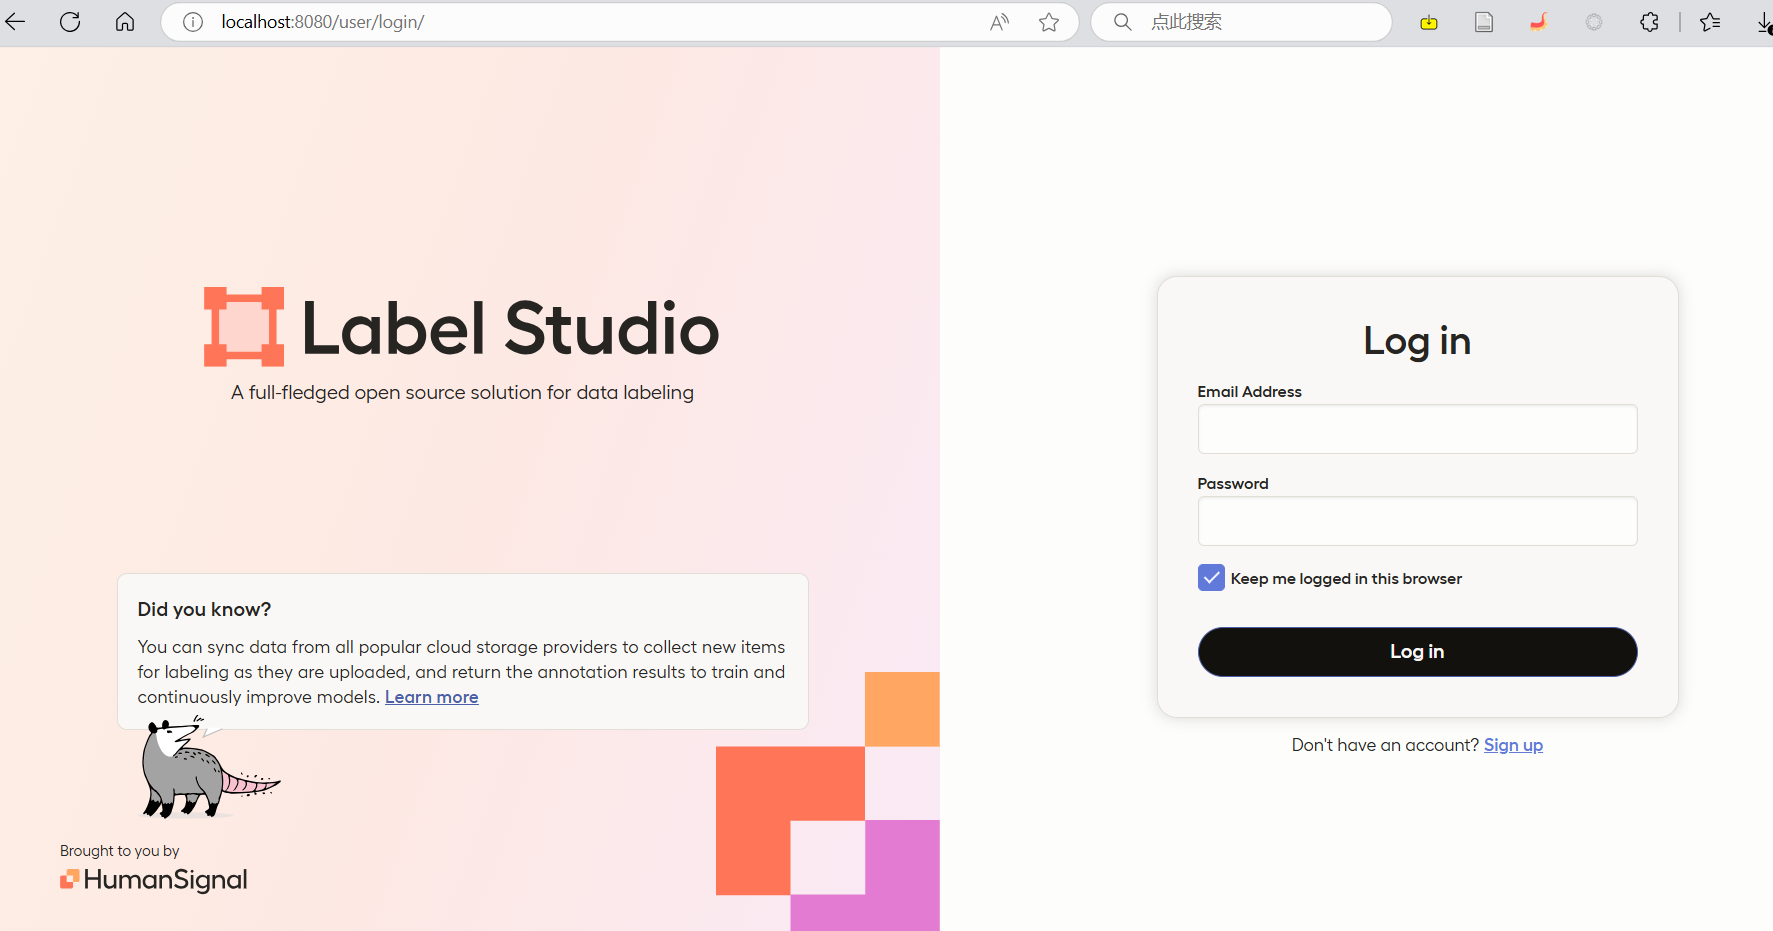This screenshot has height=931, width=1773.
Task: Click the opossum mascot illustration
Action: (210, 767)
